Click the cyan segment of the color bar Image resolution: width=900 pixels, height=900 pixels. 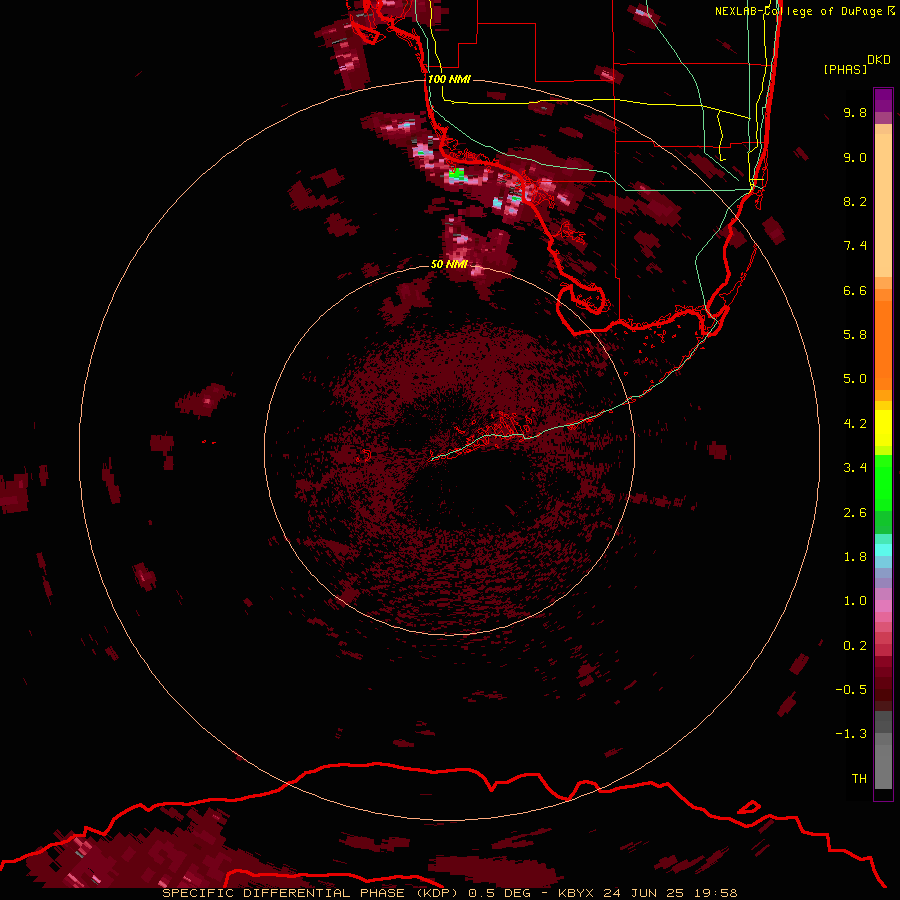[x=883, y=550]
